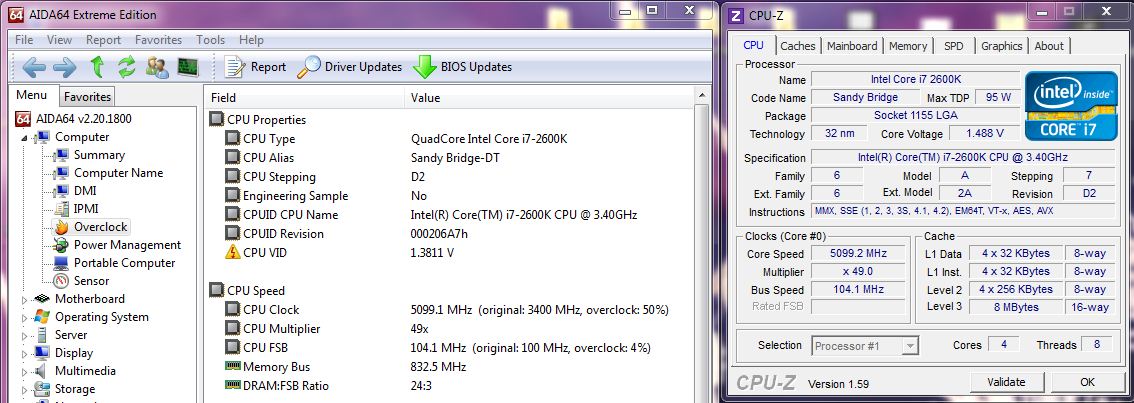Open Report from the toolbar

(x=255, y=67)
